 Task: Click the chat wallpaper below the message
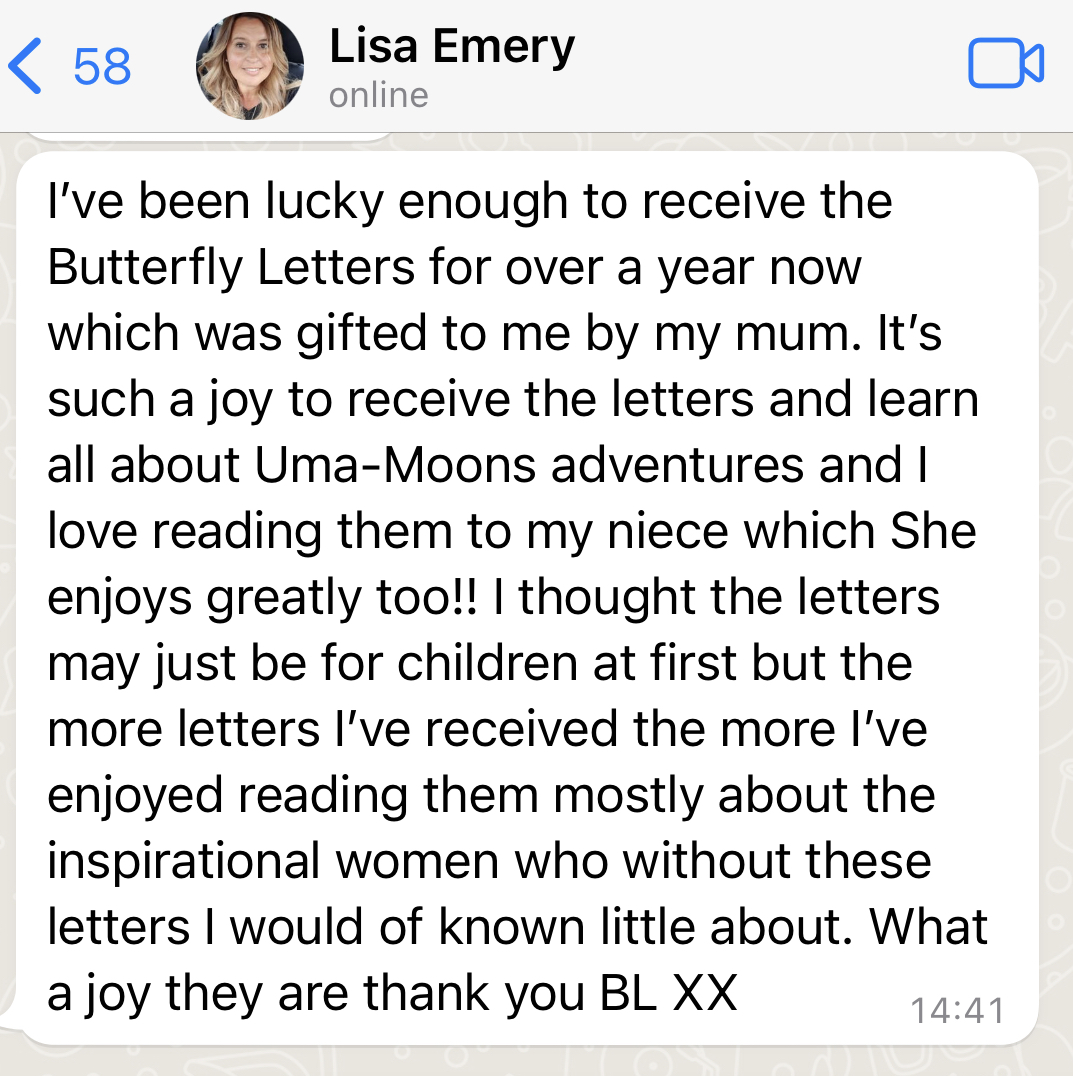[536, 1059]
